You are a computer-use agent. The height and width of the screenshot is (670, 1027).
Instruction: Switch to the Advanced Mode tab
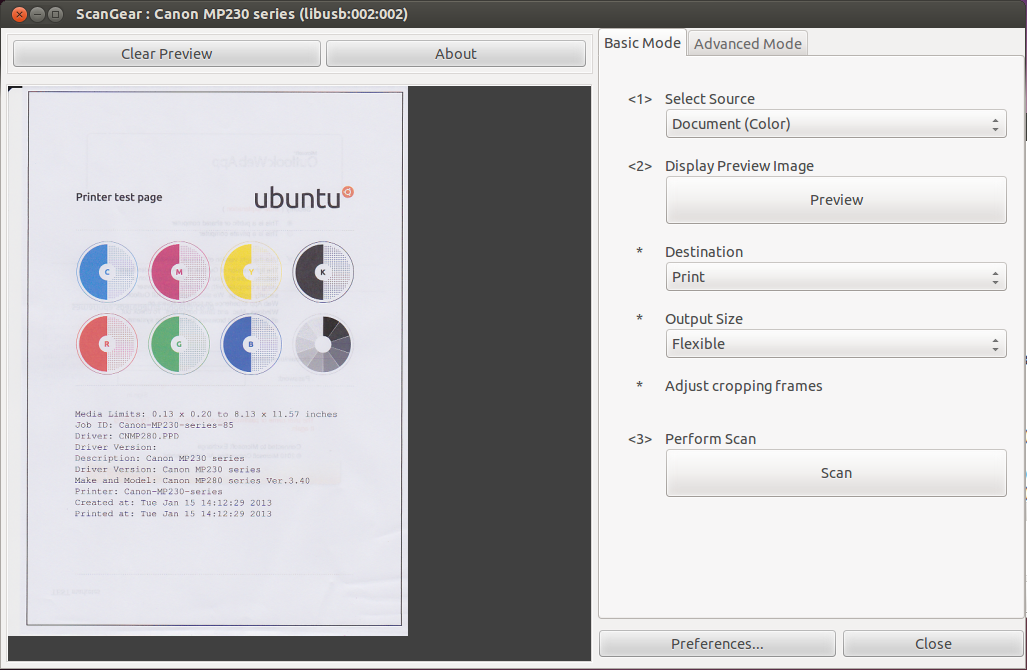(747, 44)
